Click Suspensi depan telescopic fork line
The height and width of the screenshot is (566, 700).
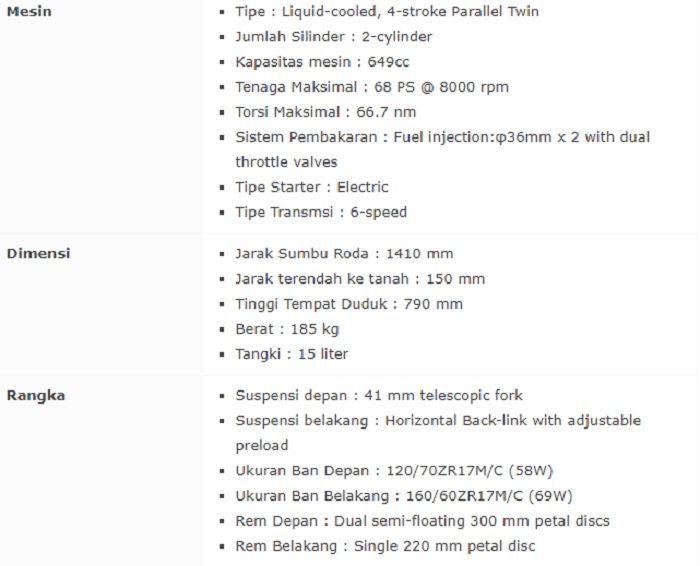tap(379, 396)
